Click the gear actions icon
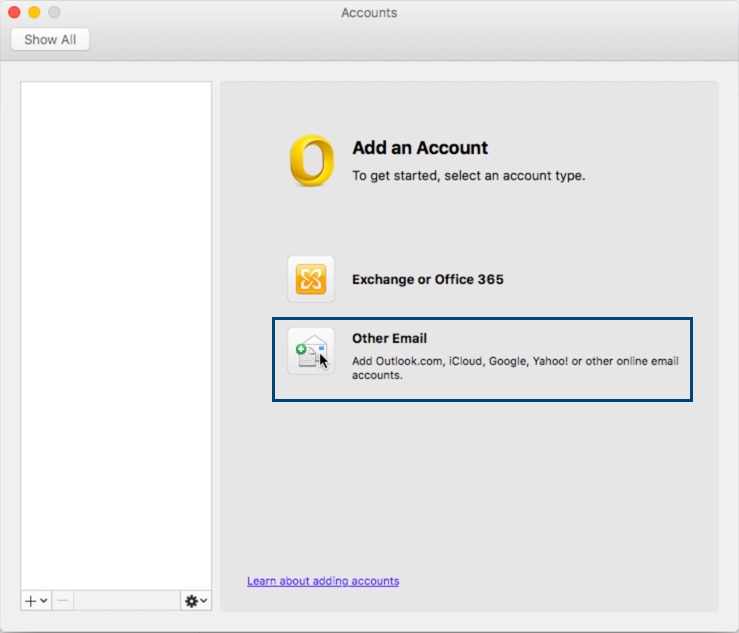Image resolution: width=739 pixels, height=633 pixels. [191, 600]
